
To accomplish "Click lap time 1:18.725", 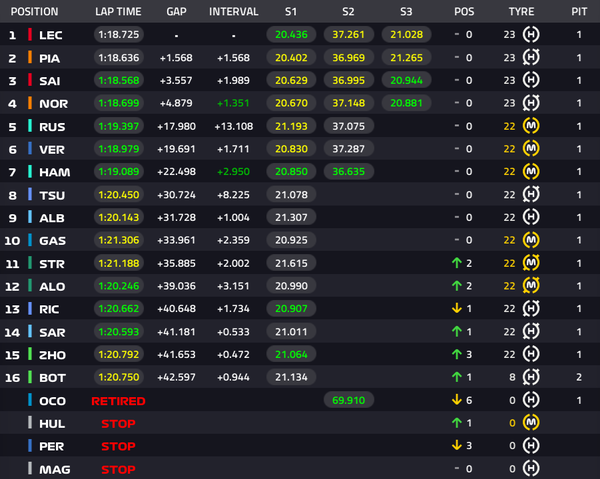I will pyautogui.click(x=119, y=34).
